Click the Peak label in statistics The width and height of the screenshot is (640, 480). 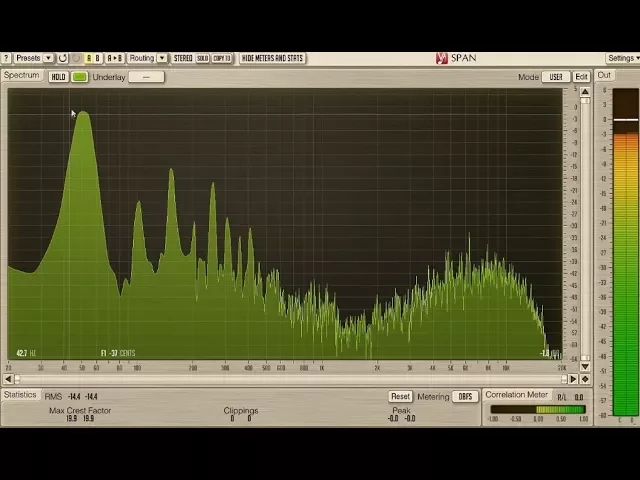coord(401,410)
